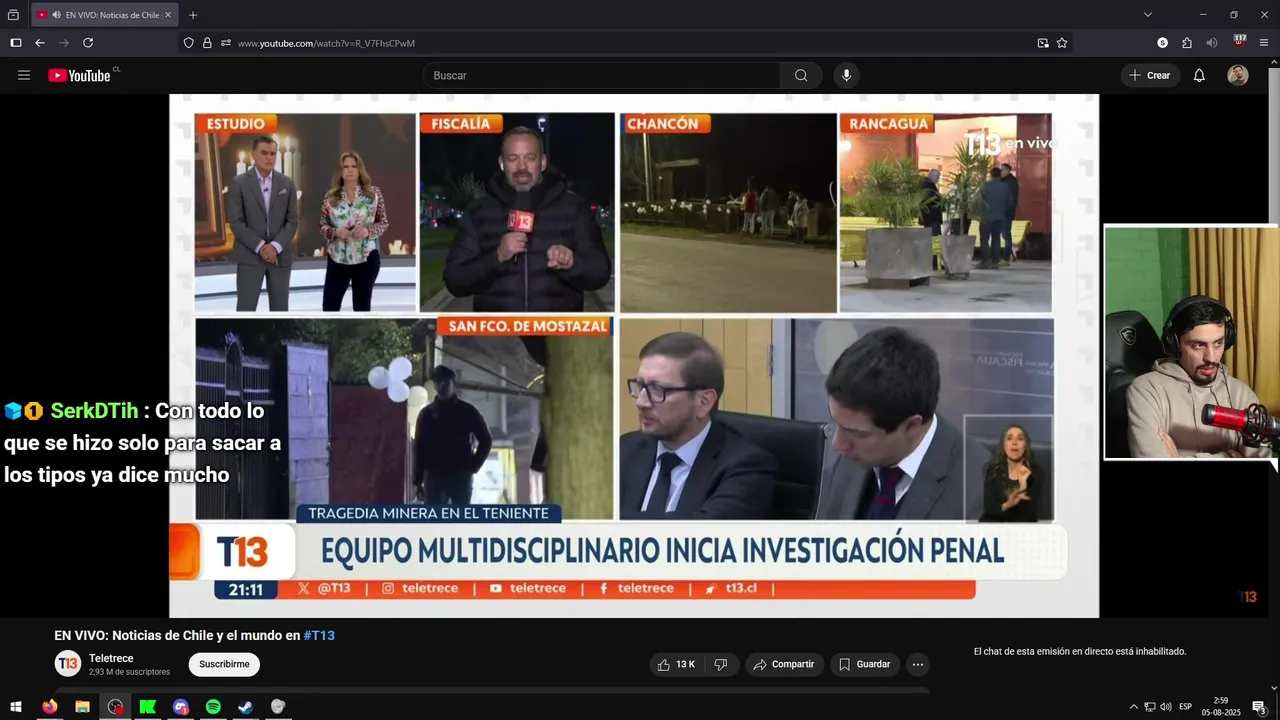Open the taskbar volume control
This screenshot has width=1280, height=720.
tap(1165, 707)
